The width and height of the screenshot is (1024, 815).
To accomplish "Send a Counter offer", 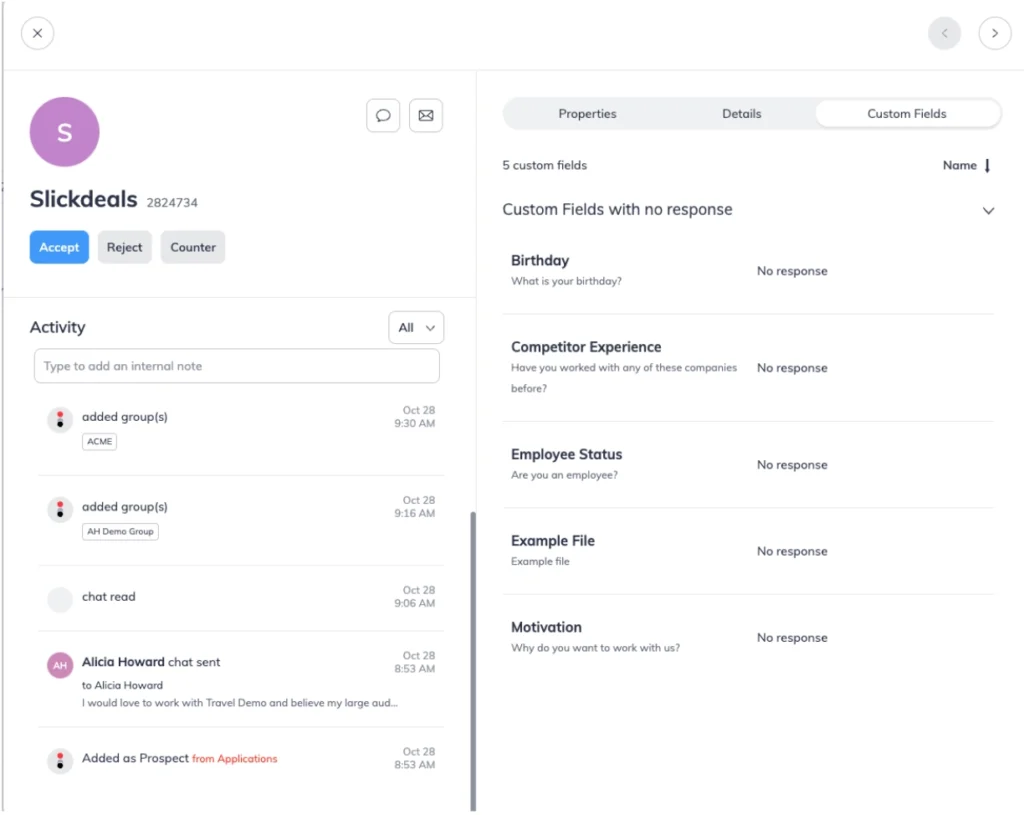I will point(192,247).
